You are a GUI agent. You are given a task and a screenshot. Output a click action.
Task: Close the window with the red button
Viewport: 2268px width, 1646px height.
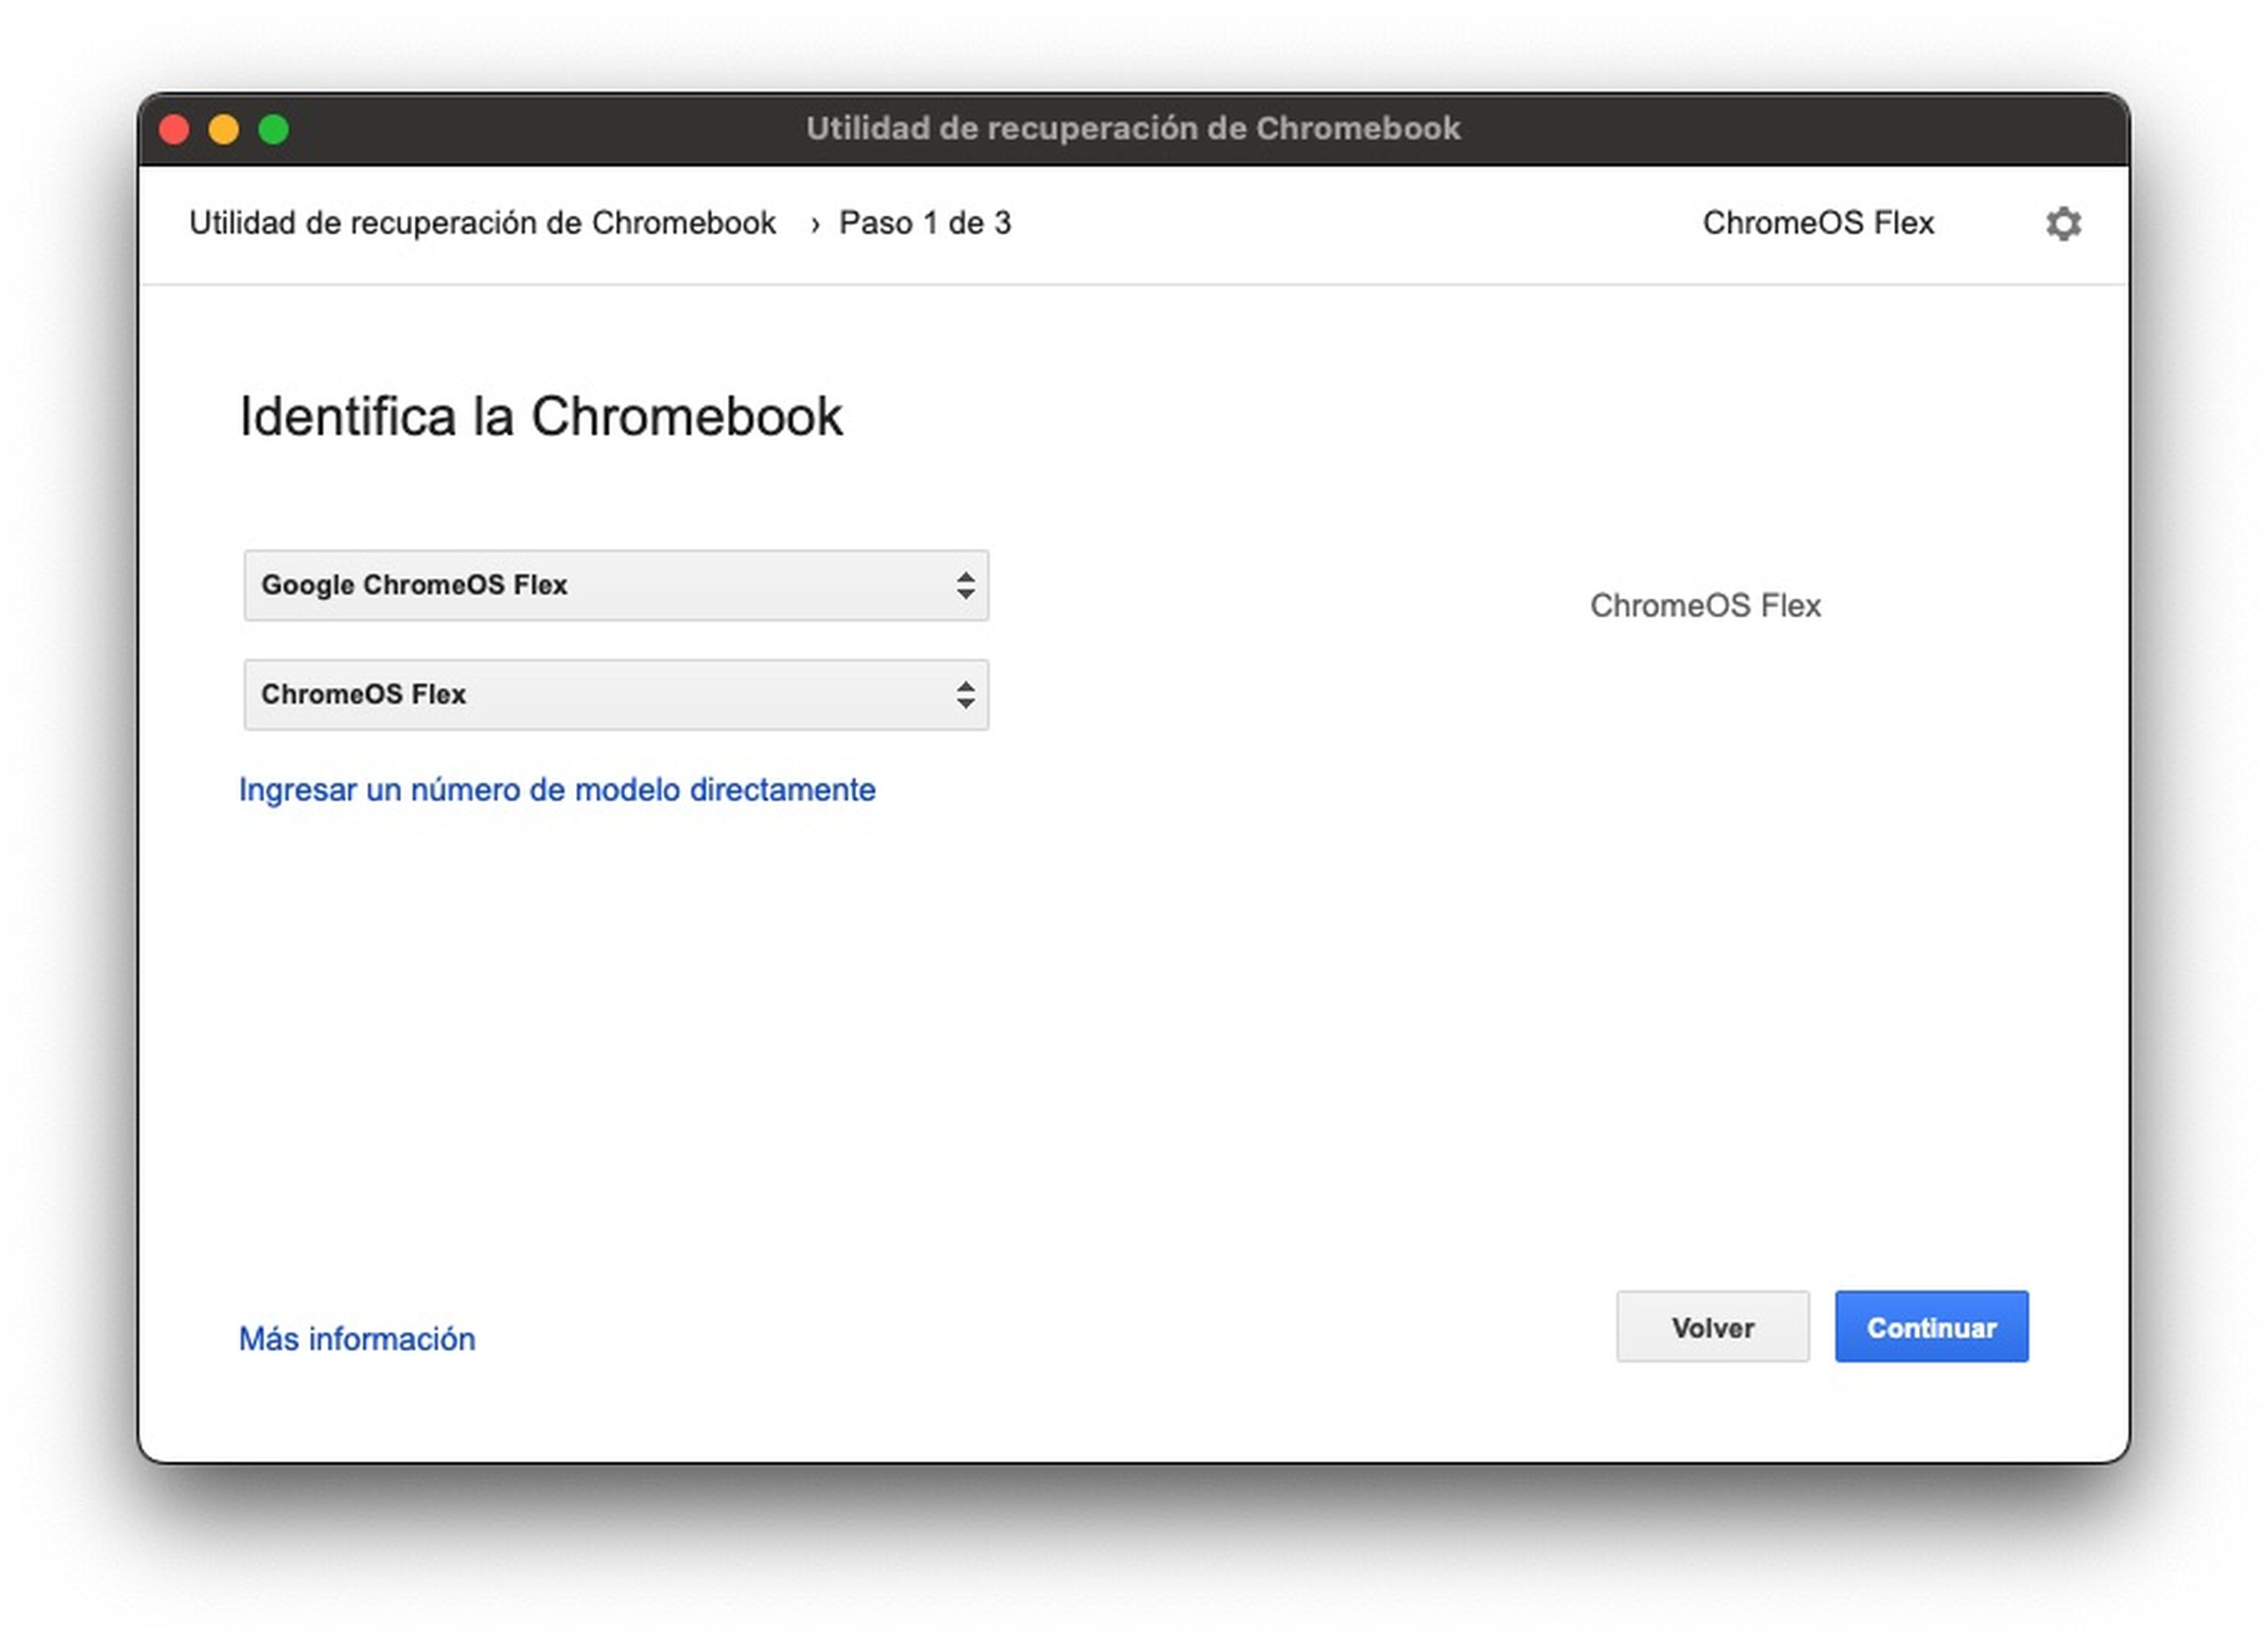174,129
